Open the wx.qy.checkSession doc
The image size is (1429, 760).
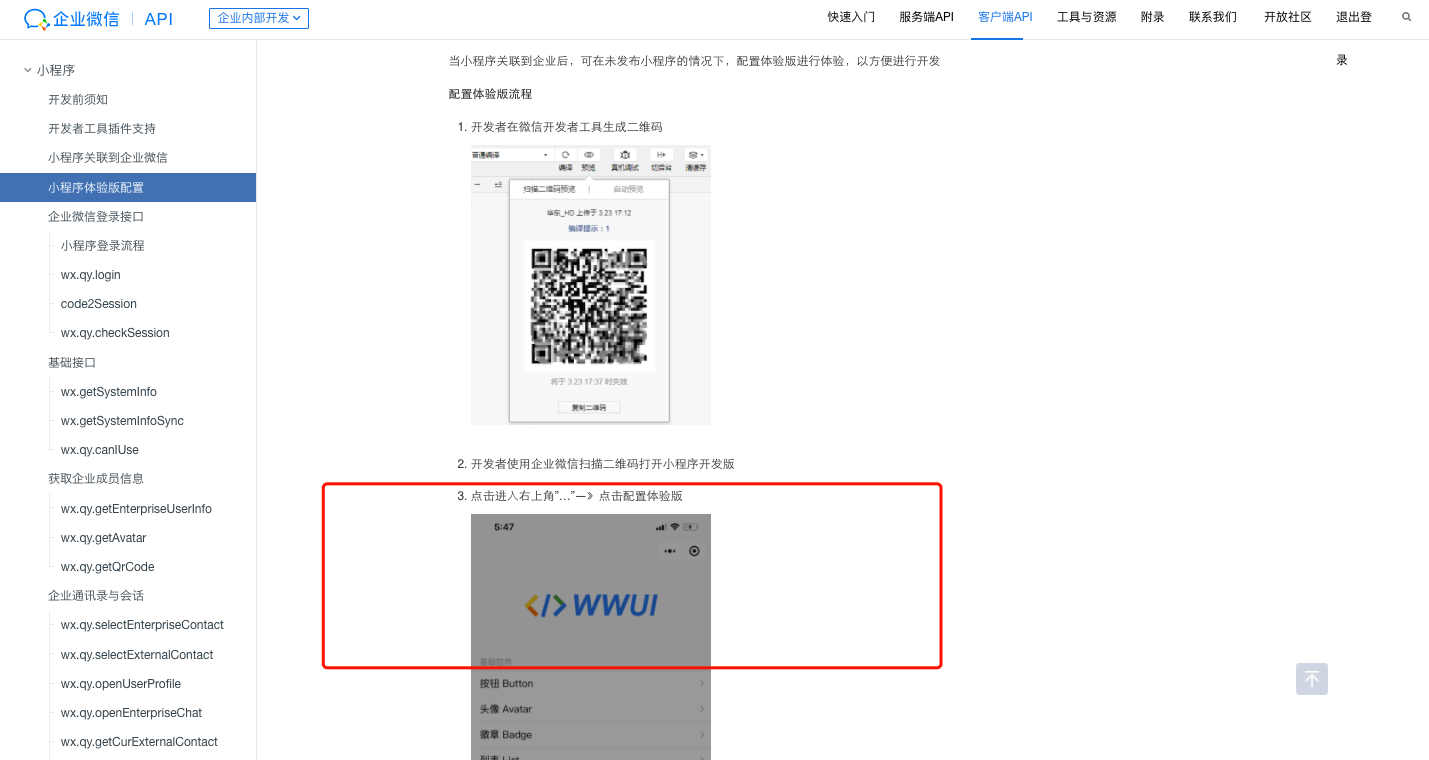point(115,333)
